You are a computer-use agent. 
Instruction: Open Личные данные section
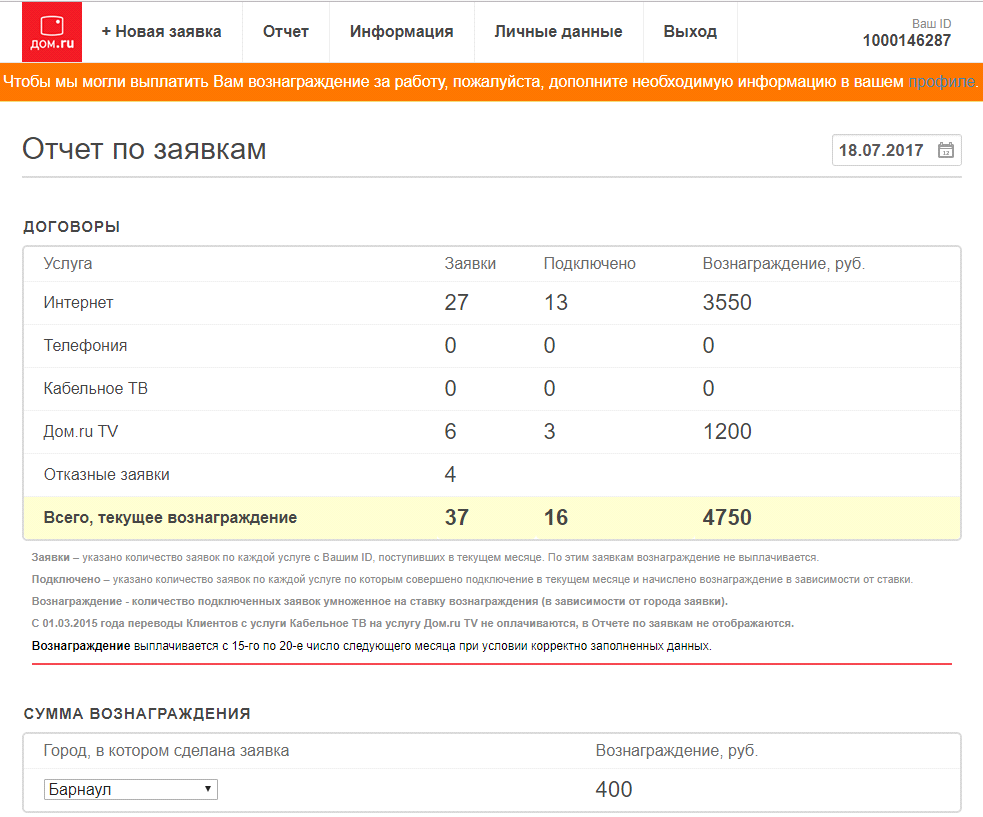click(x=559, y=32)
